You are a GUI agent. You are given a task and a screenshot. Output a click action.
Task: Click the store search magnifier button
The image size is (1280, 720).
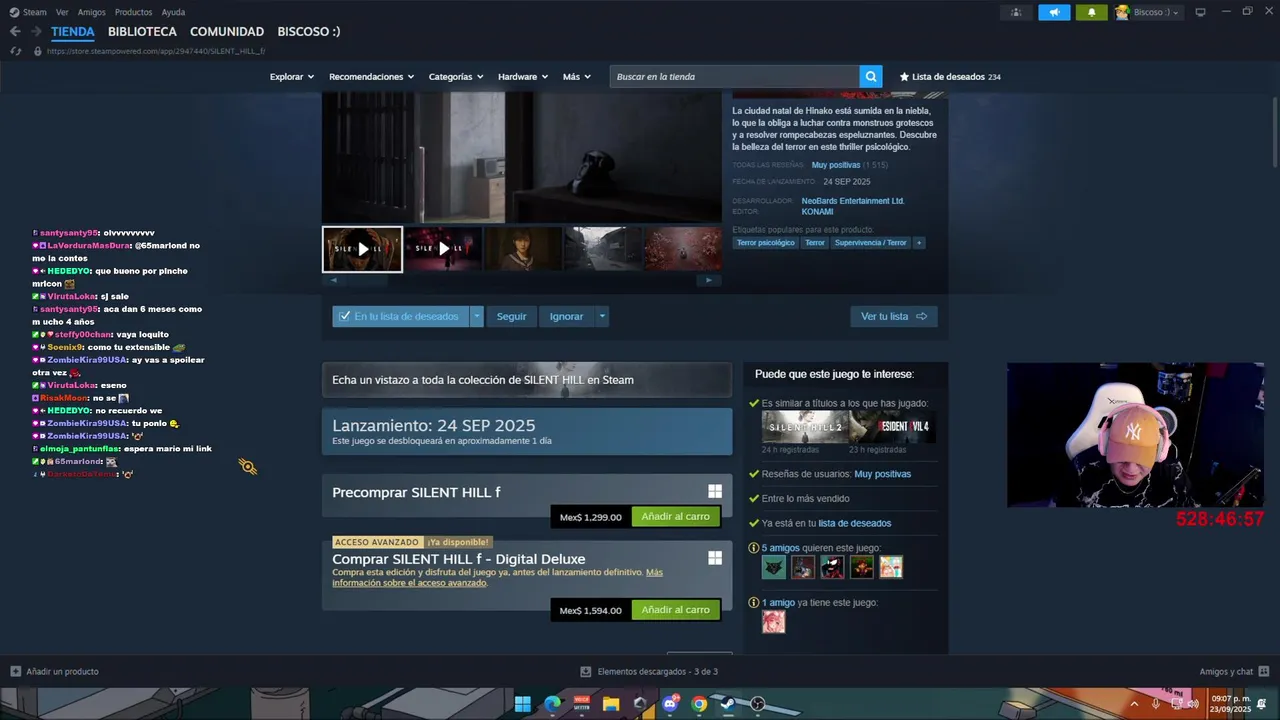point(872,76)
